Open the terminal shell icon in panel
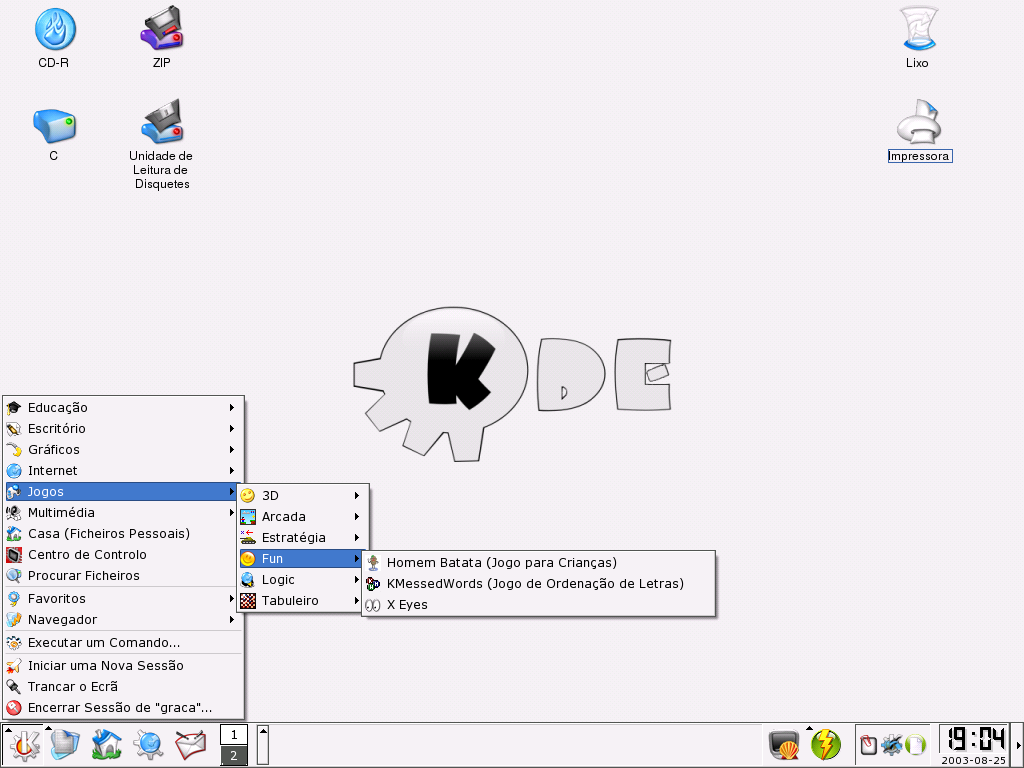Viewport: 1024px width, 768px height. click(x=784, y=744)
